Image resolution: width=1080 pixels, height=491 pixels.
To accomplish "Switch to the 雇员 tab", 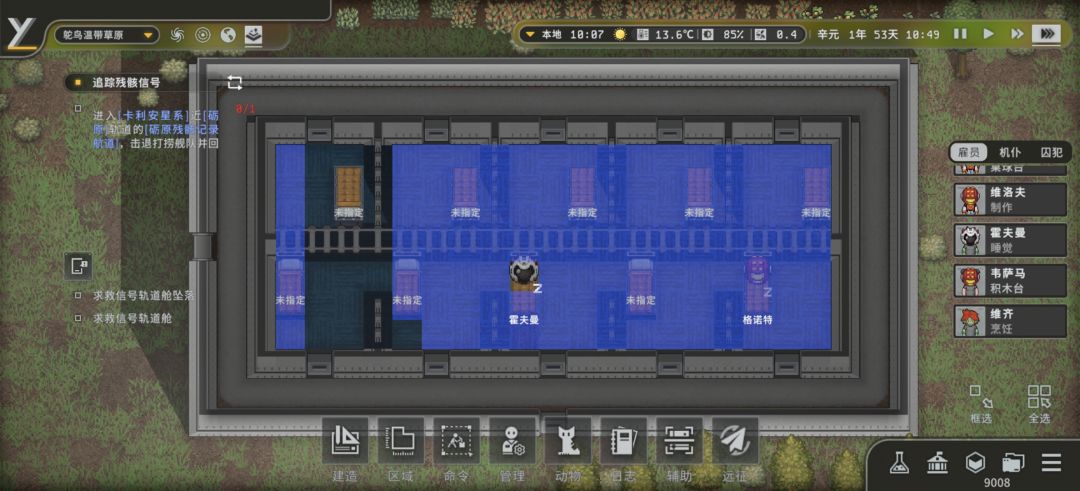I will pyautogui.click(x=968, y=153).
